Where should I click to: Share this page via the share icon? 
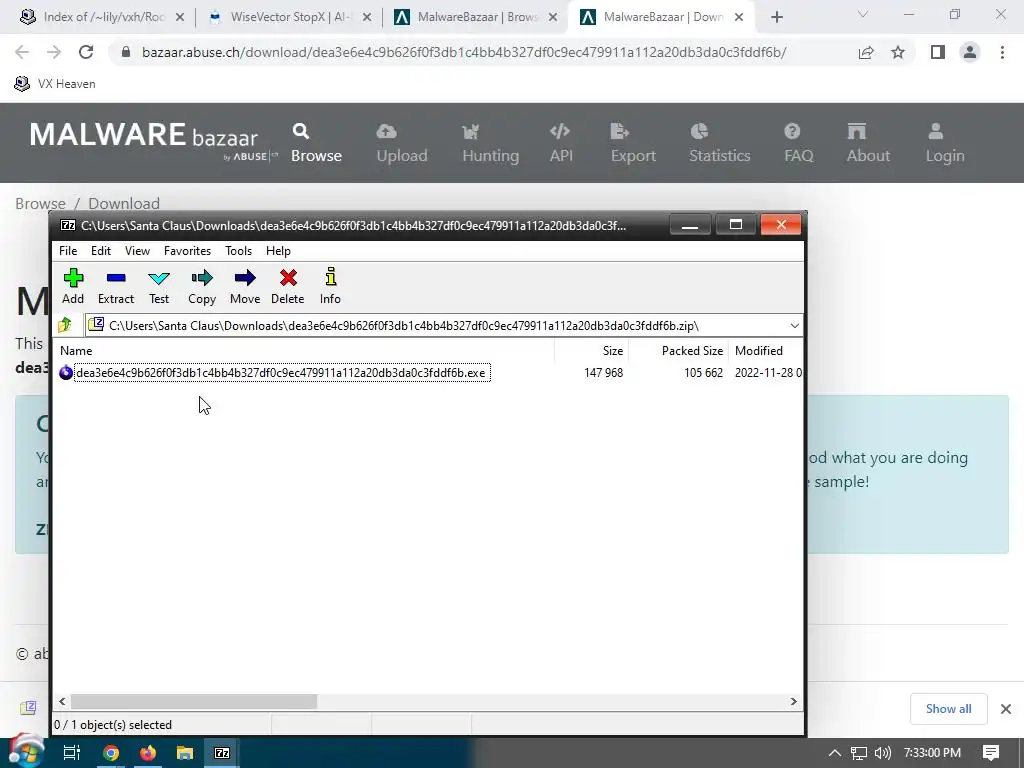coord(866,52)
